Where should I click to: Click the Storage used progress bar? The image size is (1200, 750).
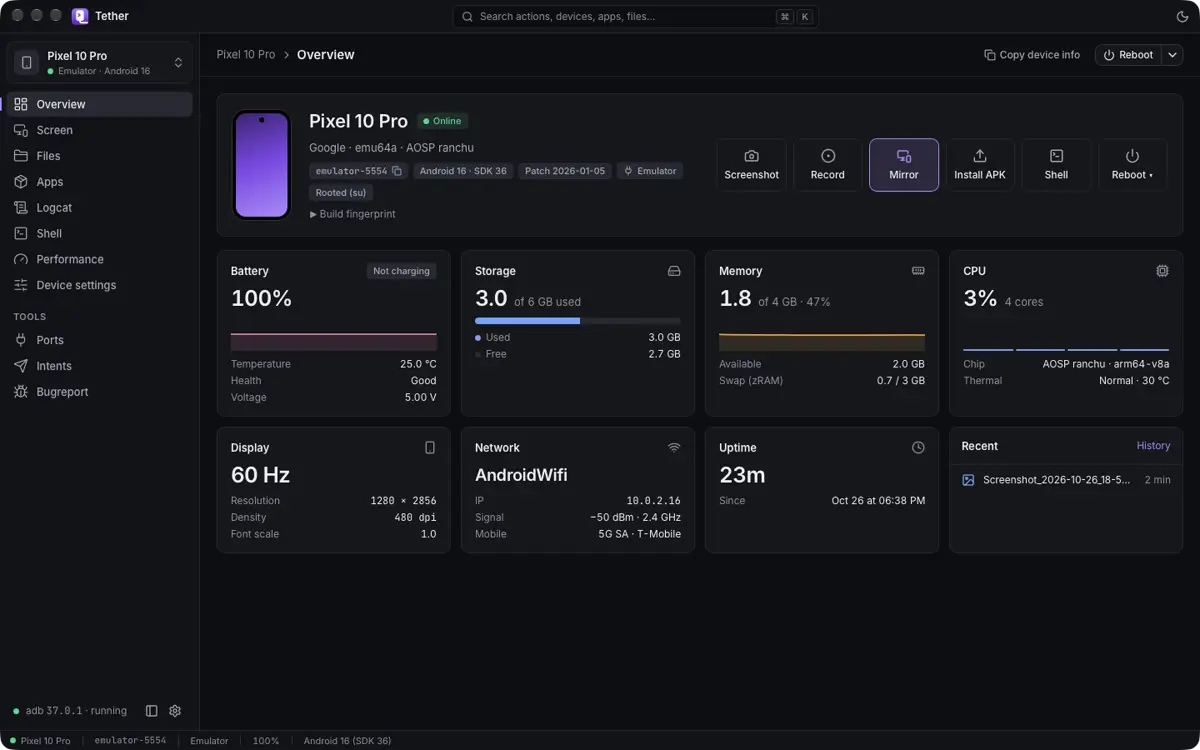(x=578, y=321)
